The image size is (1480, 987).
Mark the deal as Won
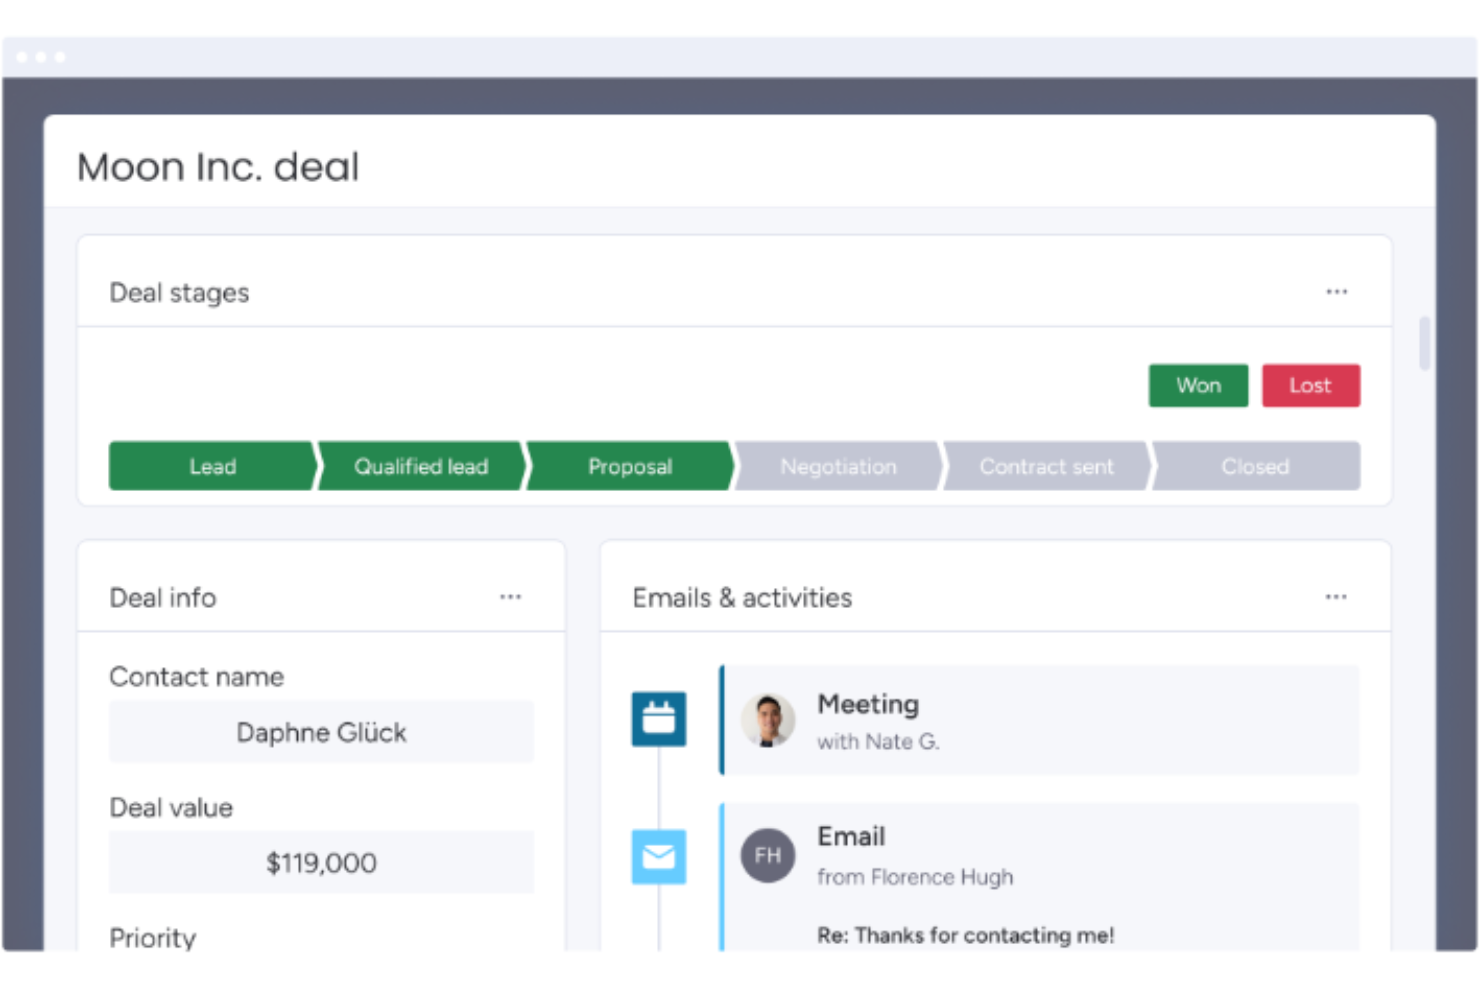[x=1198, y=385]
